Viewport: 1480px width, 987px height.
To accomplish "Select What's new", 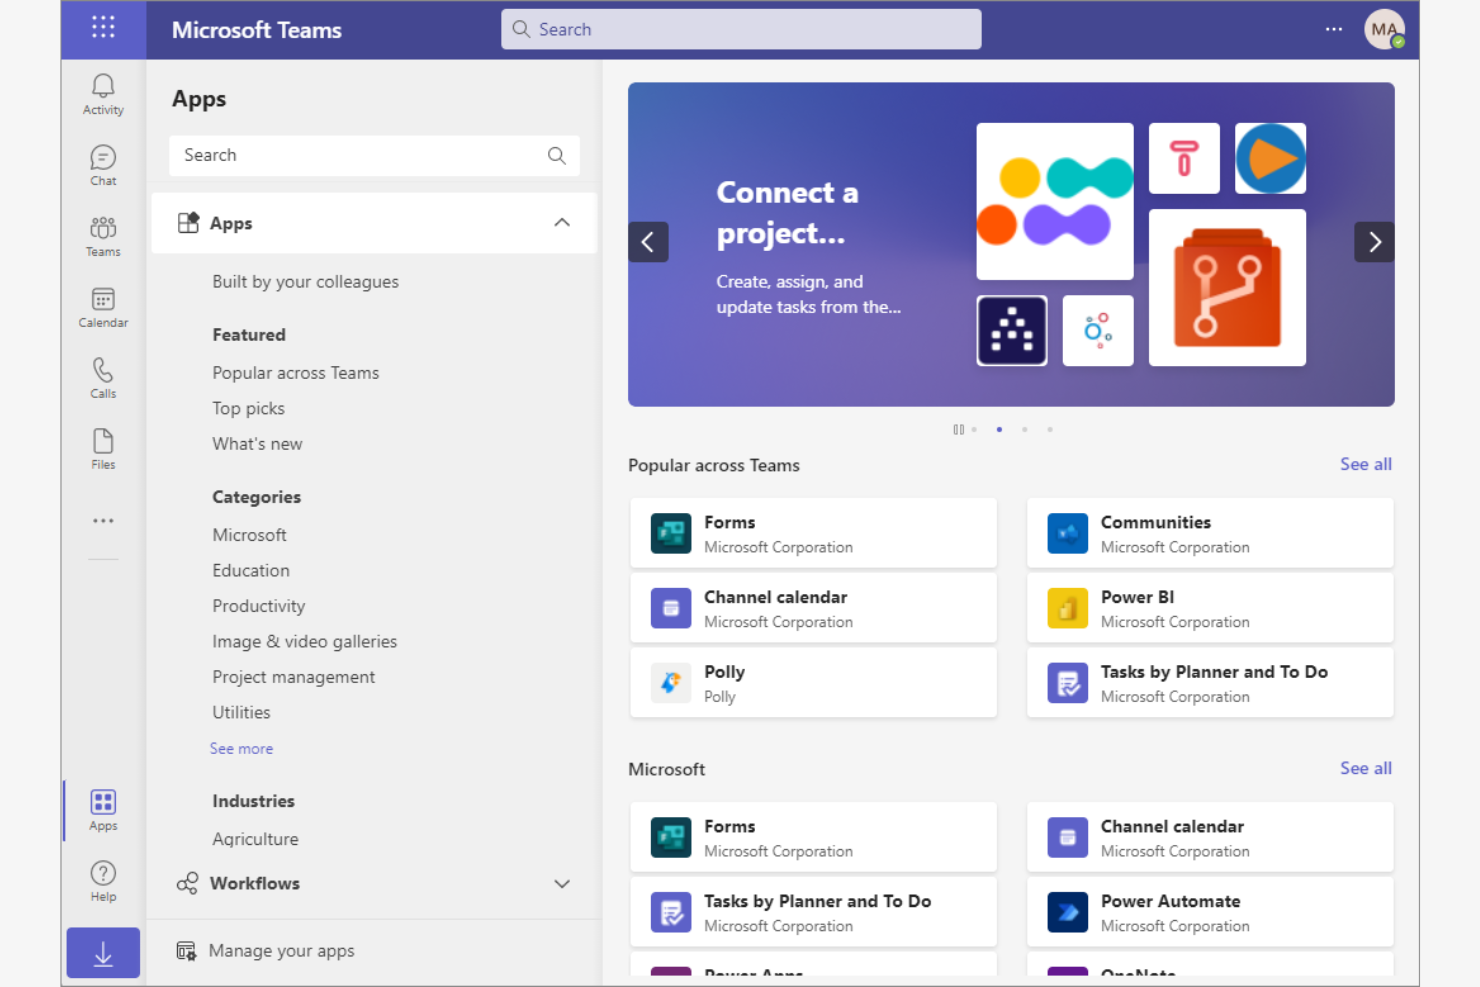I will pyautogui.click(x=257, y=444).
